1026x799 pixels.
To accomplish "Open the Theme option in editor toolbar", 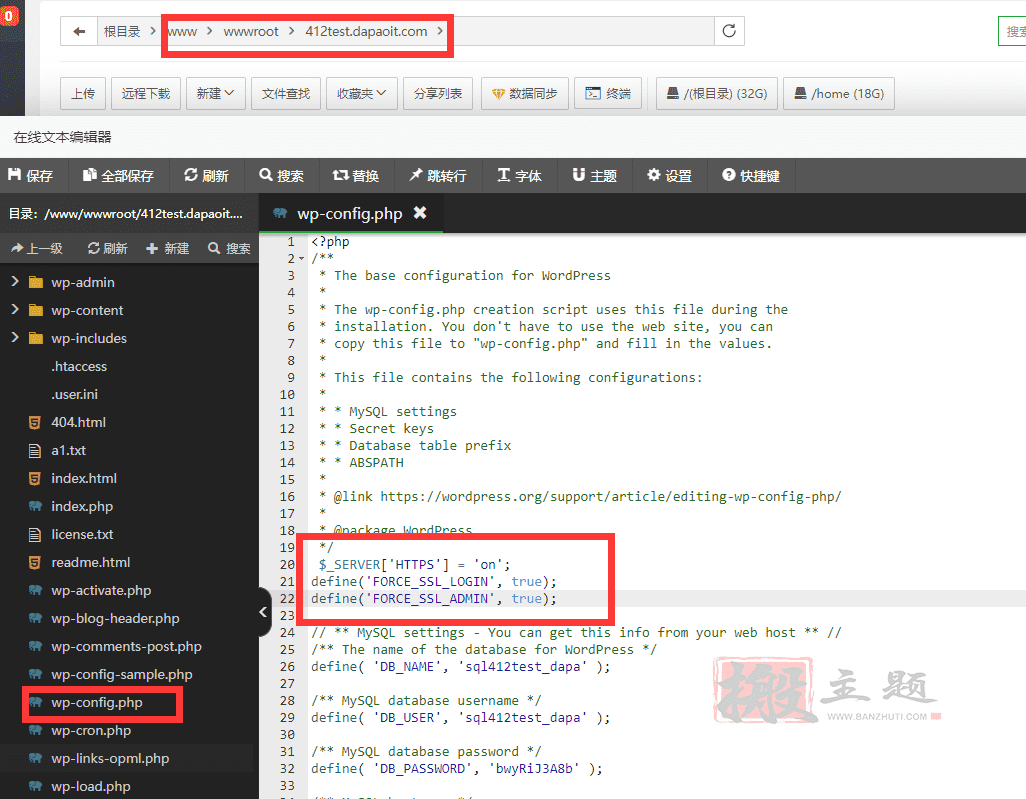I will coord(594,175).
